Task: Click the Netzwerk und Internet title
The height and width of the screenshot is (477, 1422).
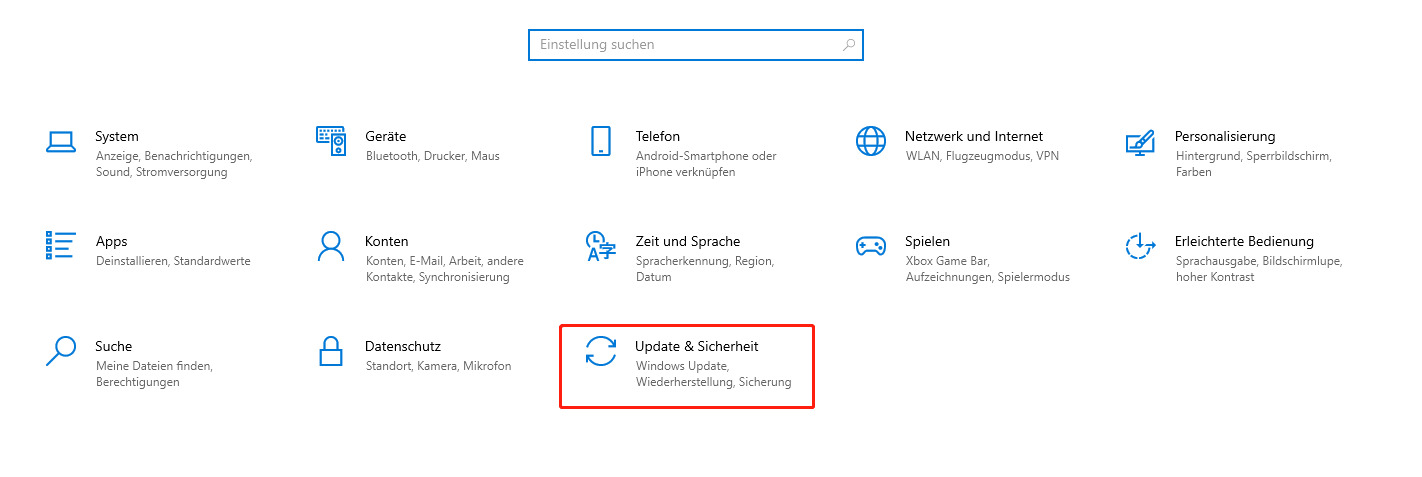Action: tap(974, 136)
